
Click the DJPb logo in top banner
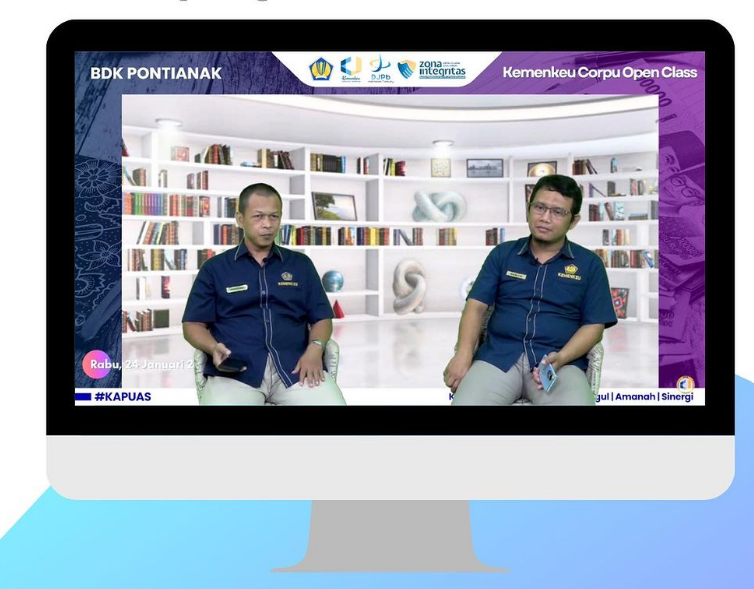(x=380, y=70)
